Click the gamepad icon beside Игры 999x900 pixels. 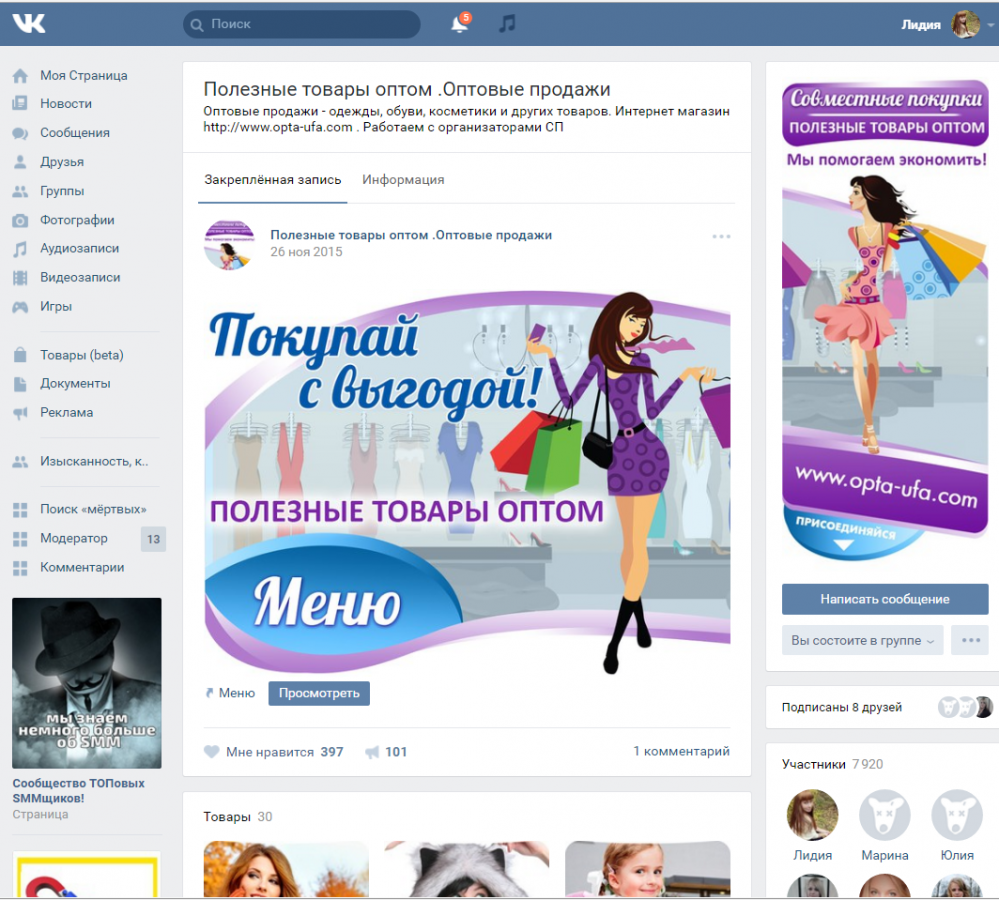coord(20,307)
